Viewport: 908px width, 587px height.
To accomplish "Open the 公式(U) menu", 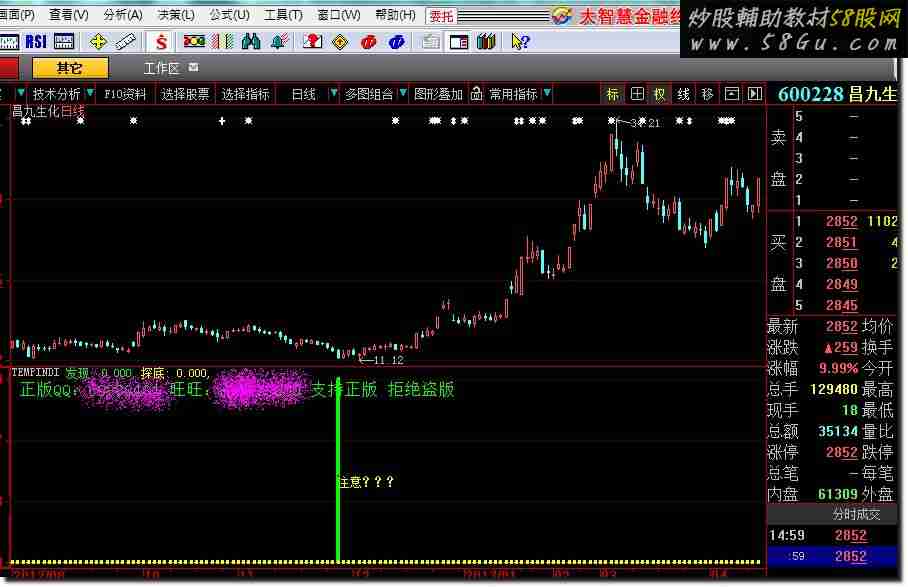I will (229, 14).
